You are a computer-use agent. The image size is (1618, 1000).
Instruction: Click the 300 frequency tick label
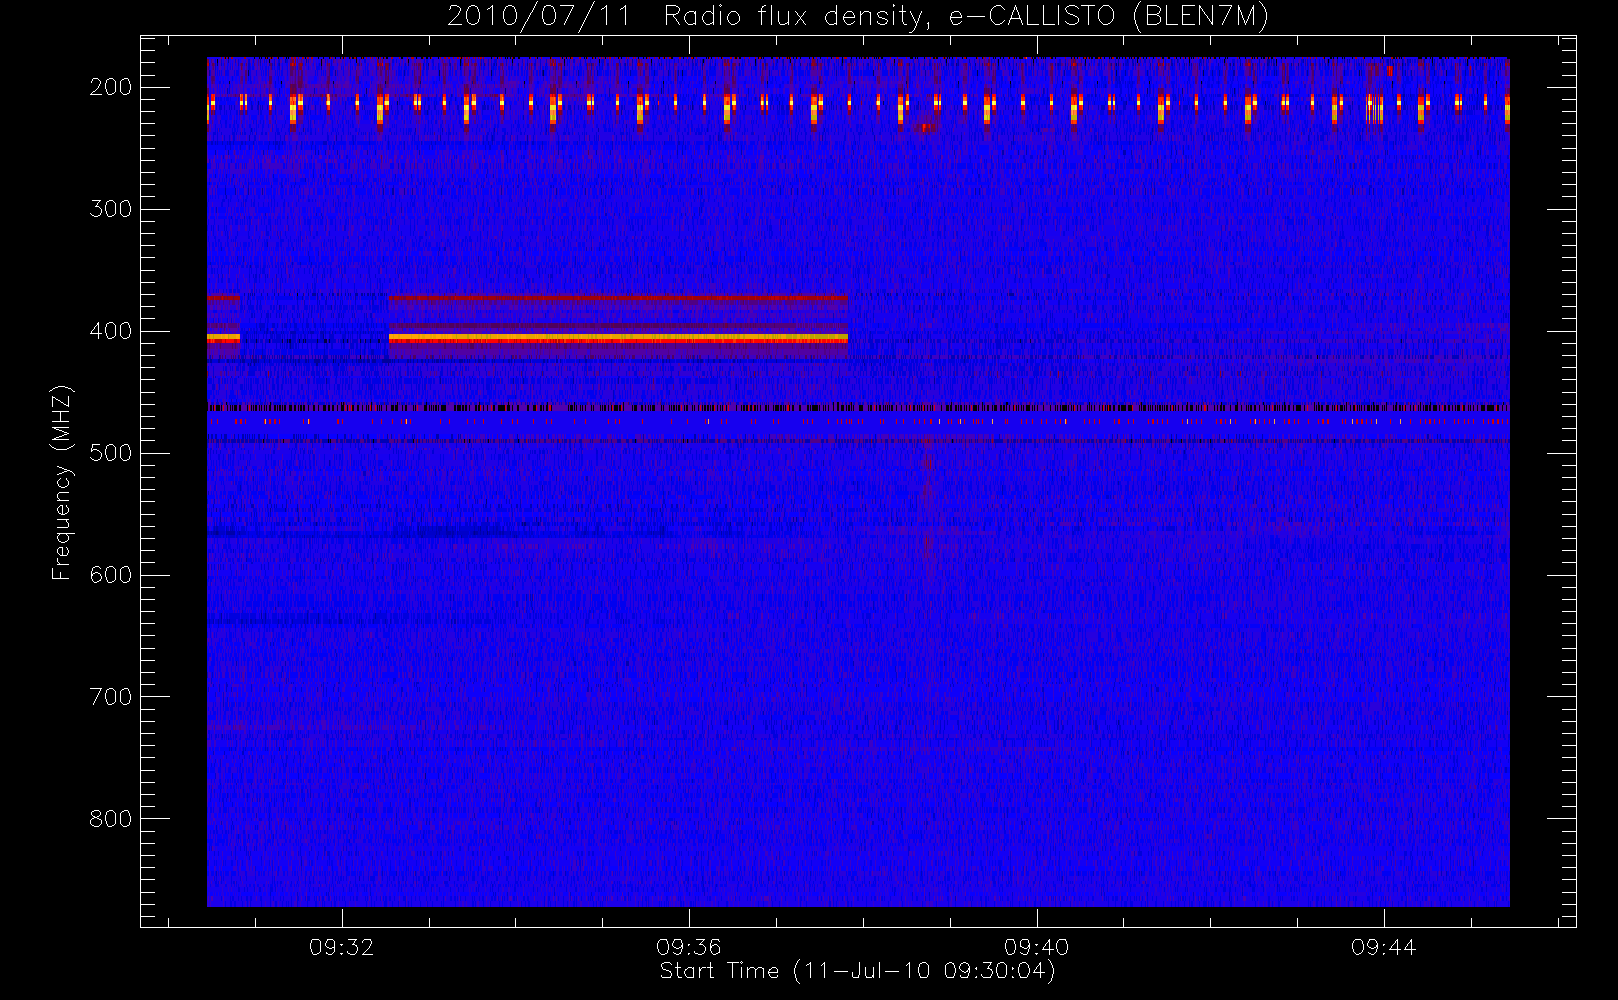coord(110,209)
